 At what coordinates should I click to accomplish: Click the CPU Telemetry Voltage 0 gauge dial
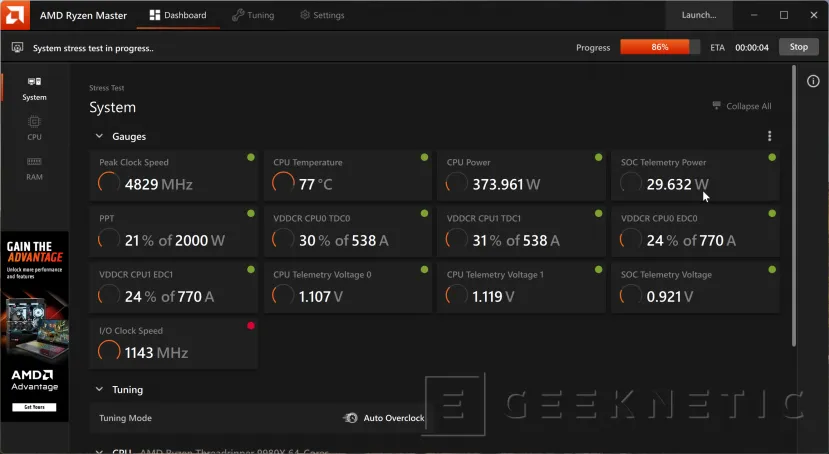[x=283, y=295]
